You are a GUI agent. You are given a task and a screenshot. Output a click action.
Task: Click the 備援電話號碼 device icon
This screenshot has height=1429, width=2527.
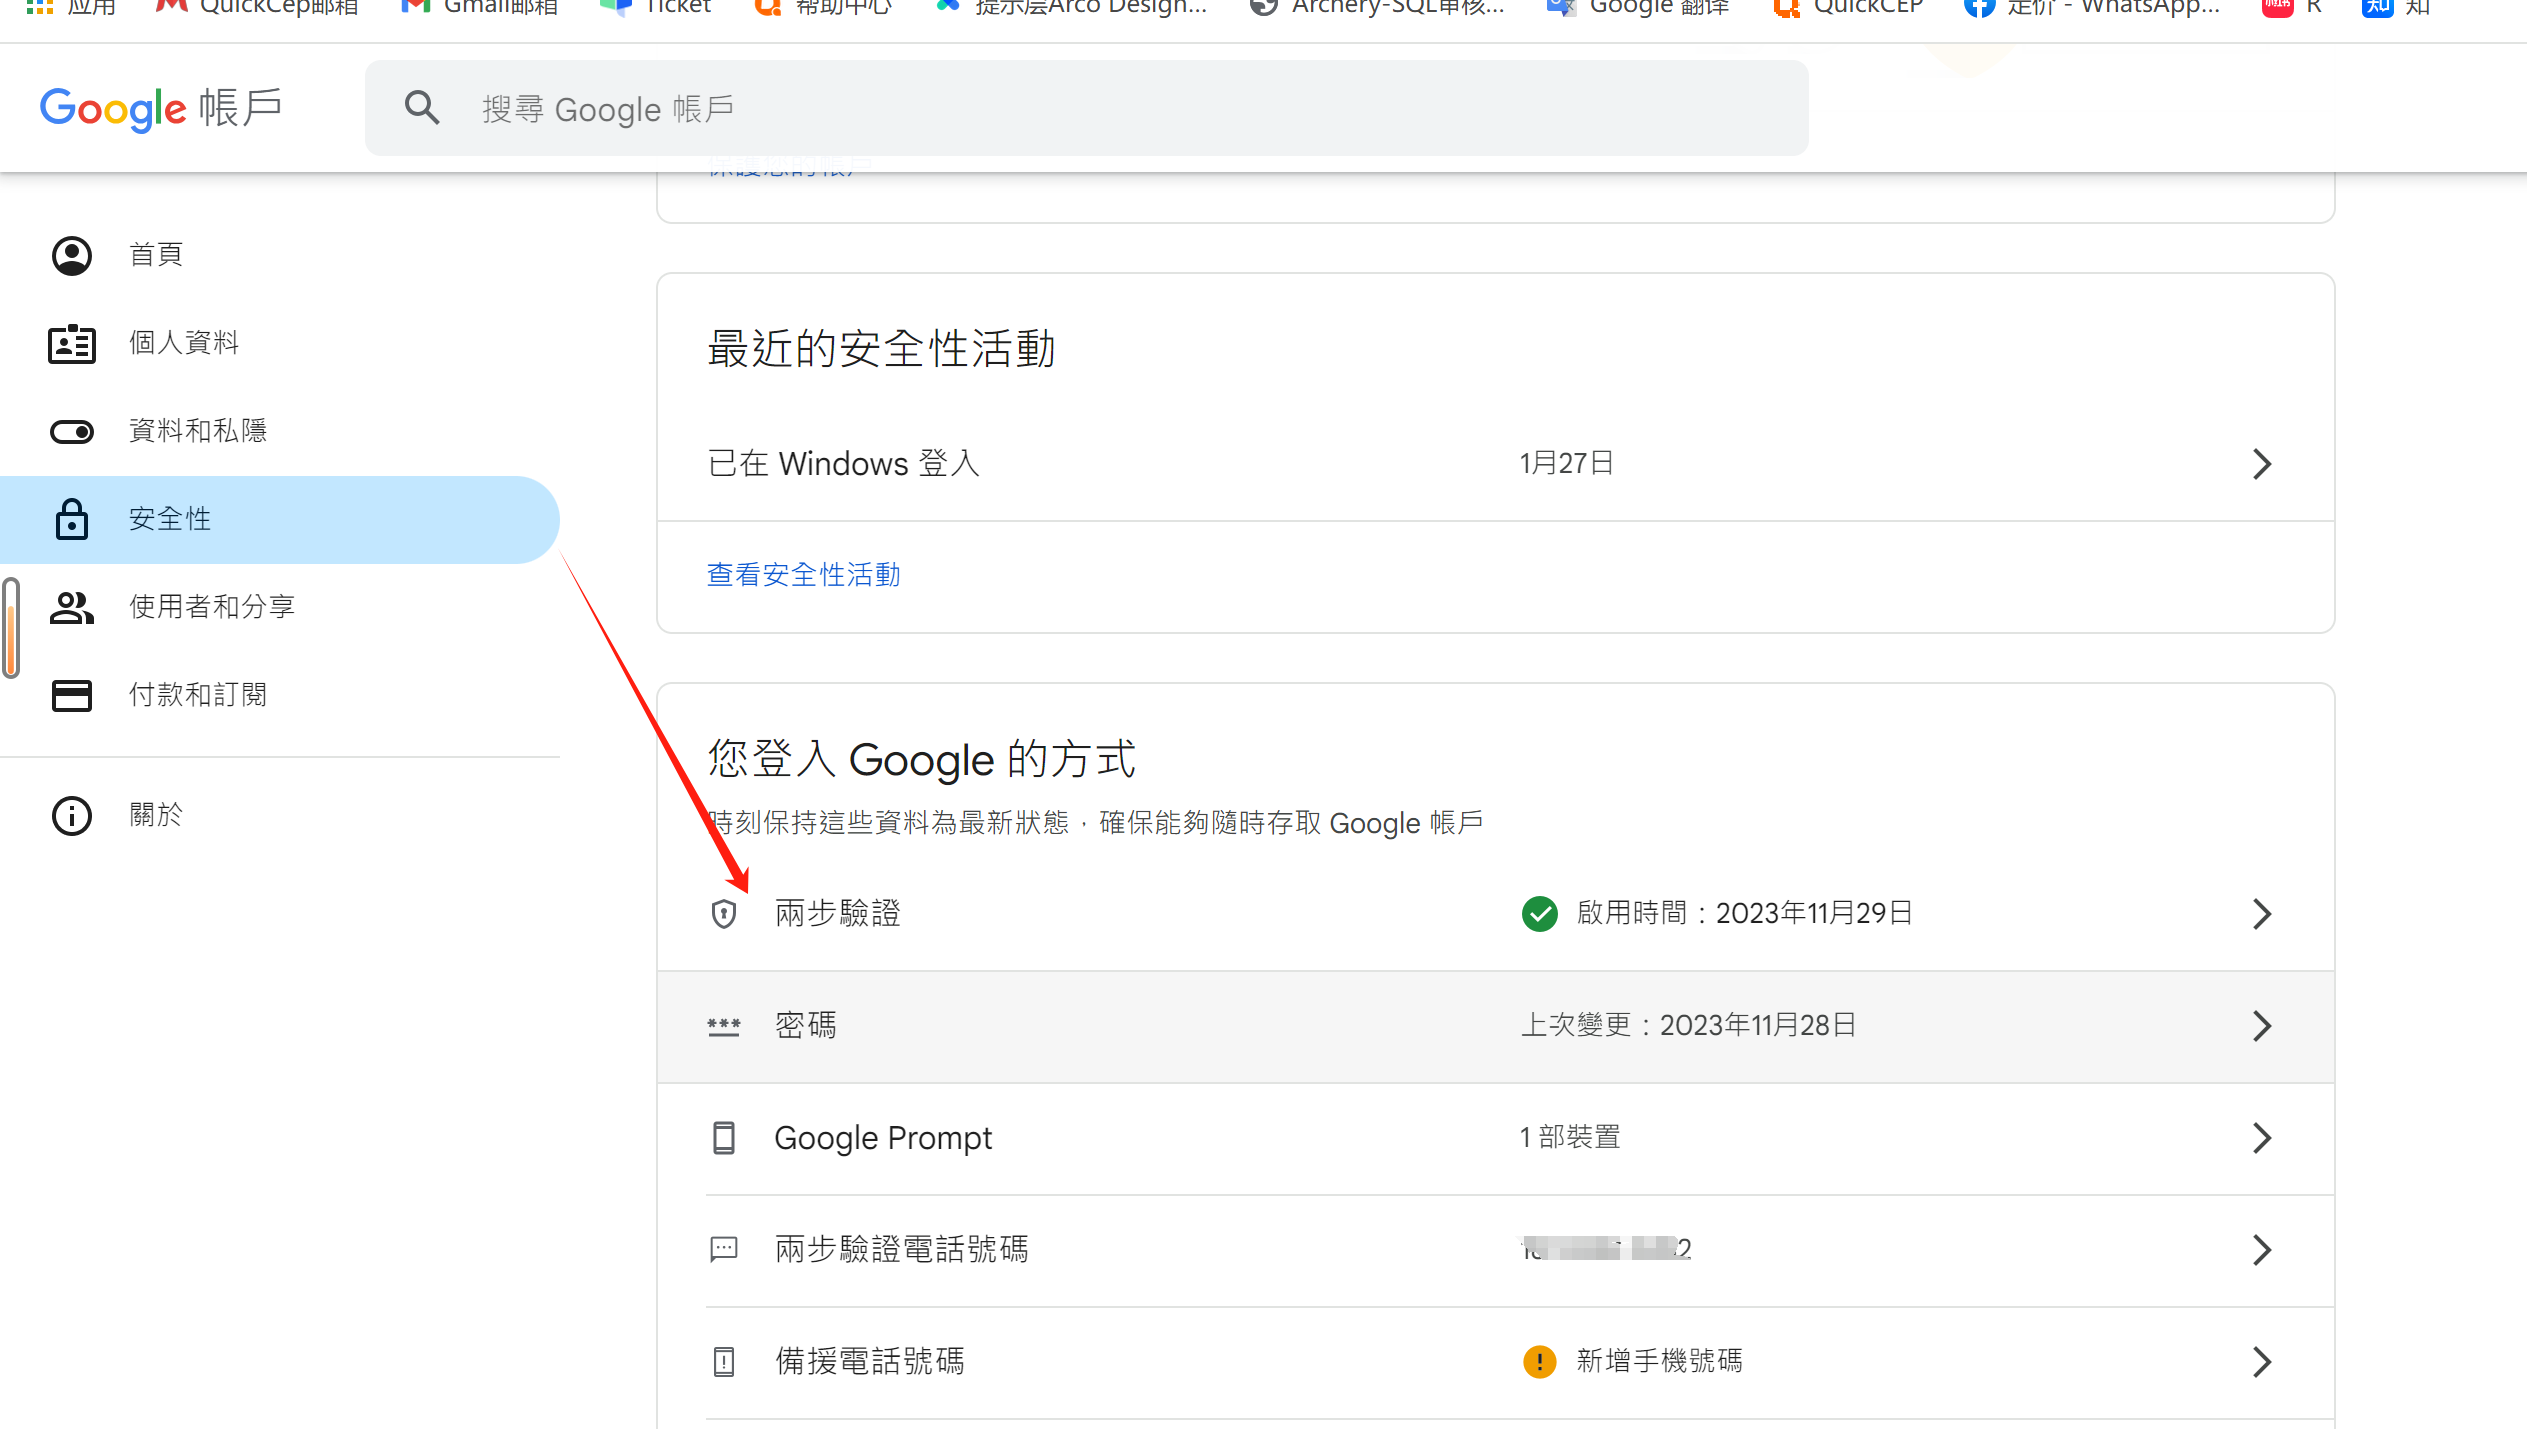724,1362
